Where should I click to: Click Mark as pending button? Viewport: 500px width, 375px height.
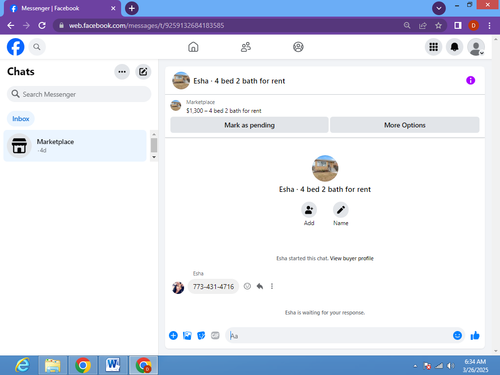tap(249, 125)
